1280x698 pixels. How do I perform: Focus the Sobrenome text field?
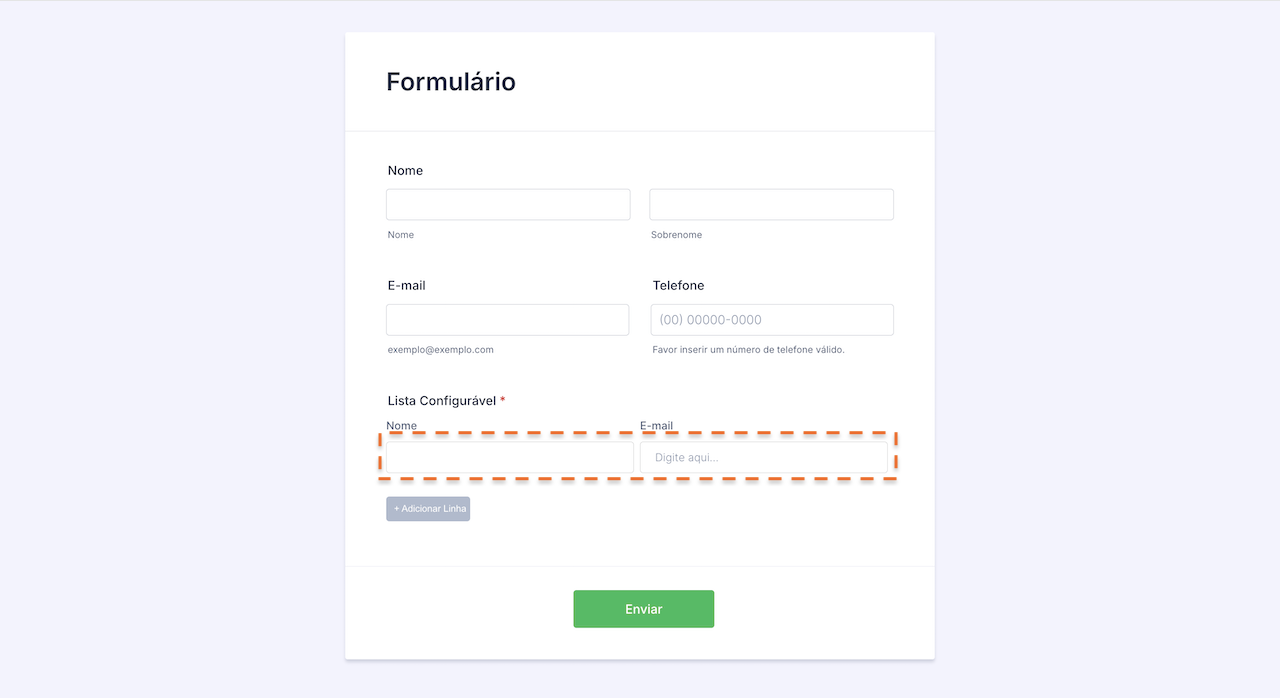point(771,205)
